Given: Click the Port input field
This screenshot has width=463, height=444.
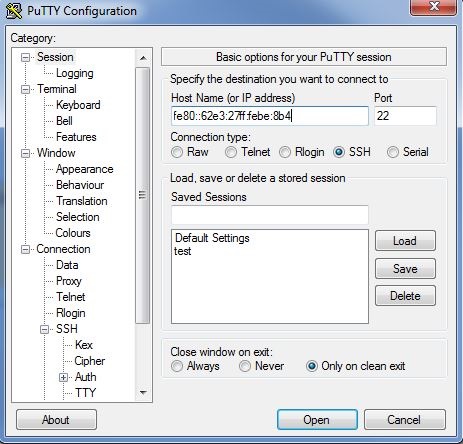Looking at the screenshot, I should (405, 116).
